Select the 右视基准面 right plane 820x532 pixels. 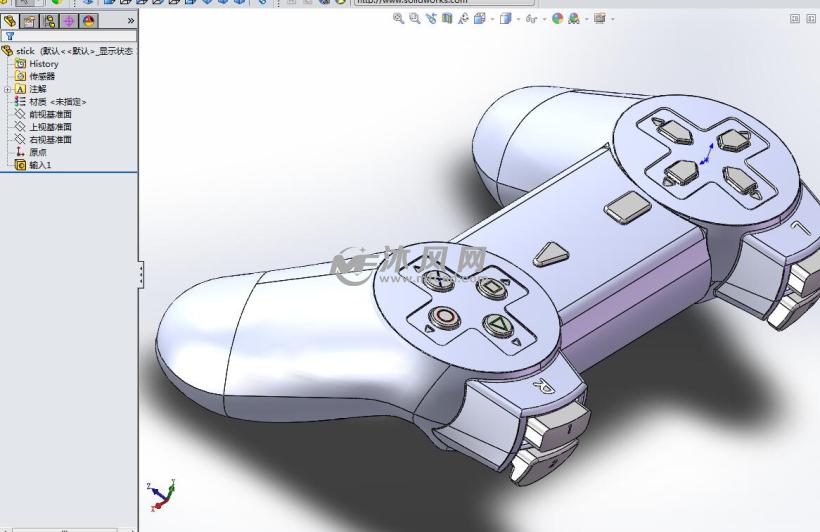pyautogui.click(x=43, y=139)
